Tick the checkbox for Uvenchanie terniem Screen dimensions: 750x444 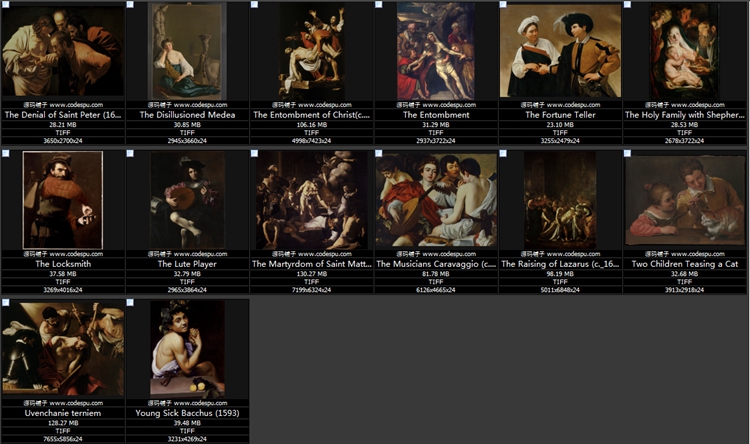tap(6, 302)
